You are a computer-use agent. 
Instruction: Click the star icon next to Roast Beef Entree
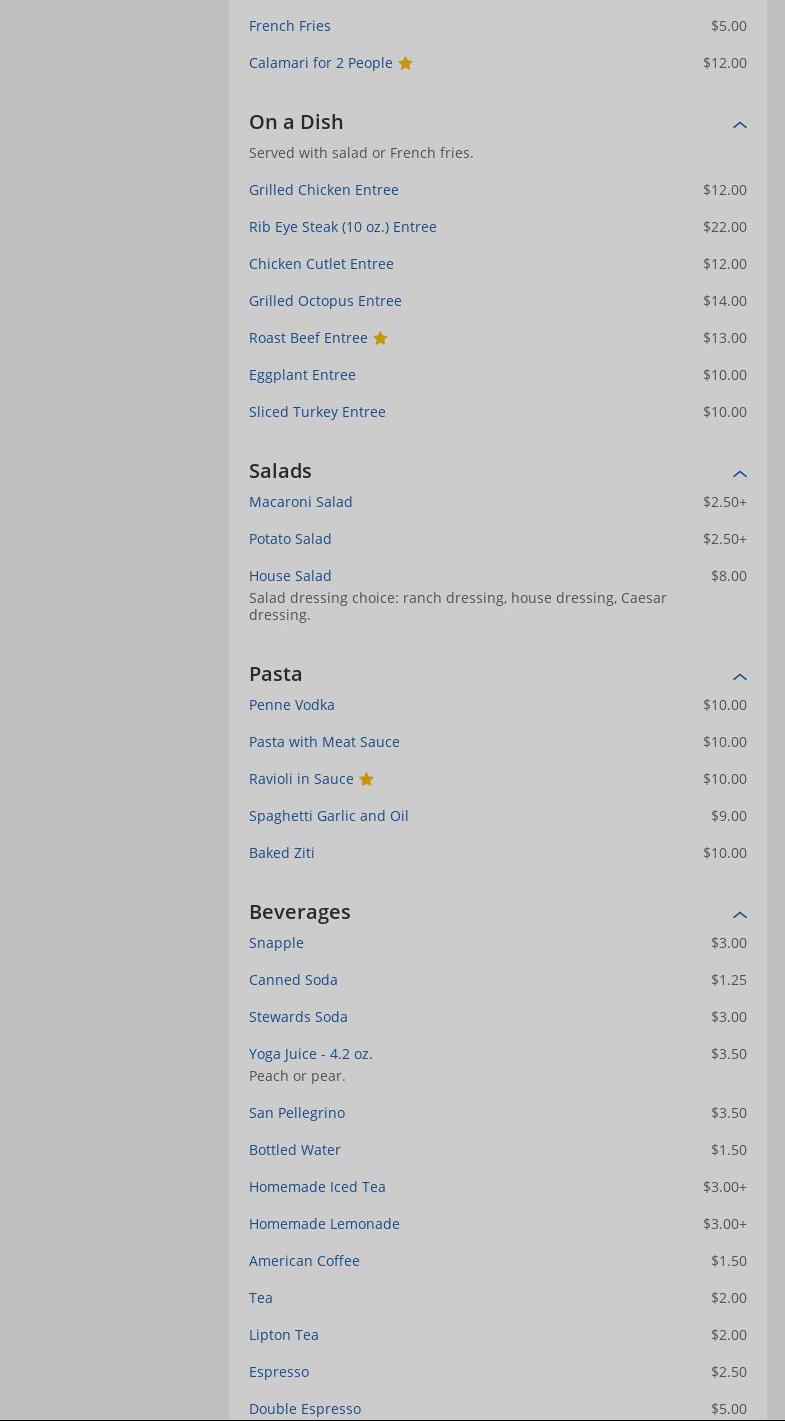[380, 338]
